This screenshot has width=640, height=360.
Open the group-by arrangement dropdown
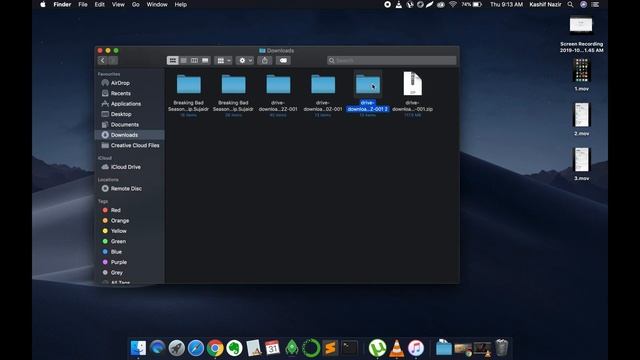tap(223, 60)
